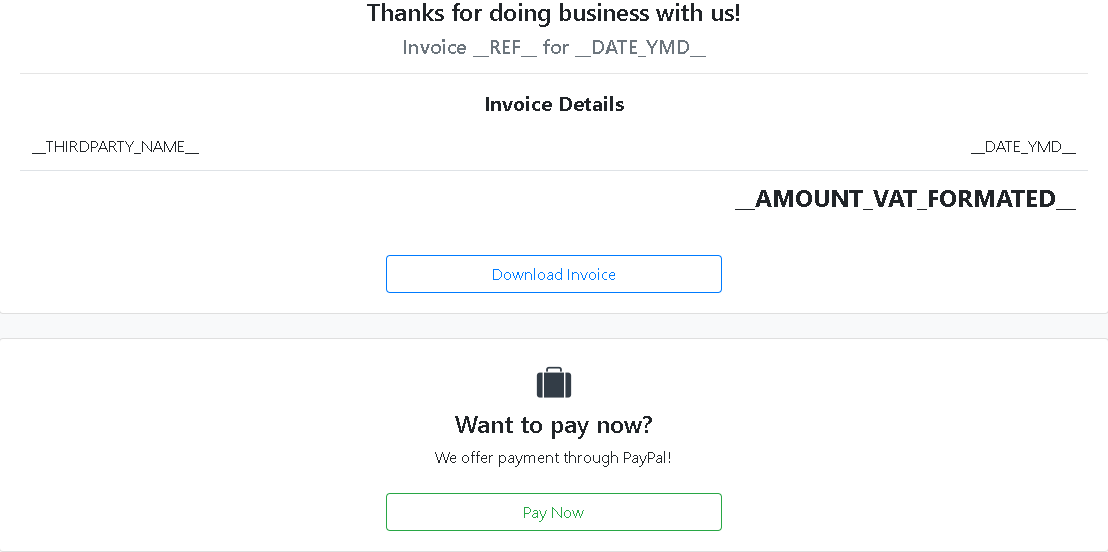Click the briefcase icon above payment heading
Image resolution: width=1108 pixels, height=552 pixels.
(x=554, y=382)
